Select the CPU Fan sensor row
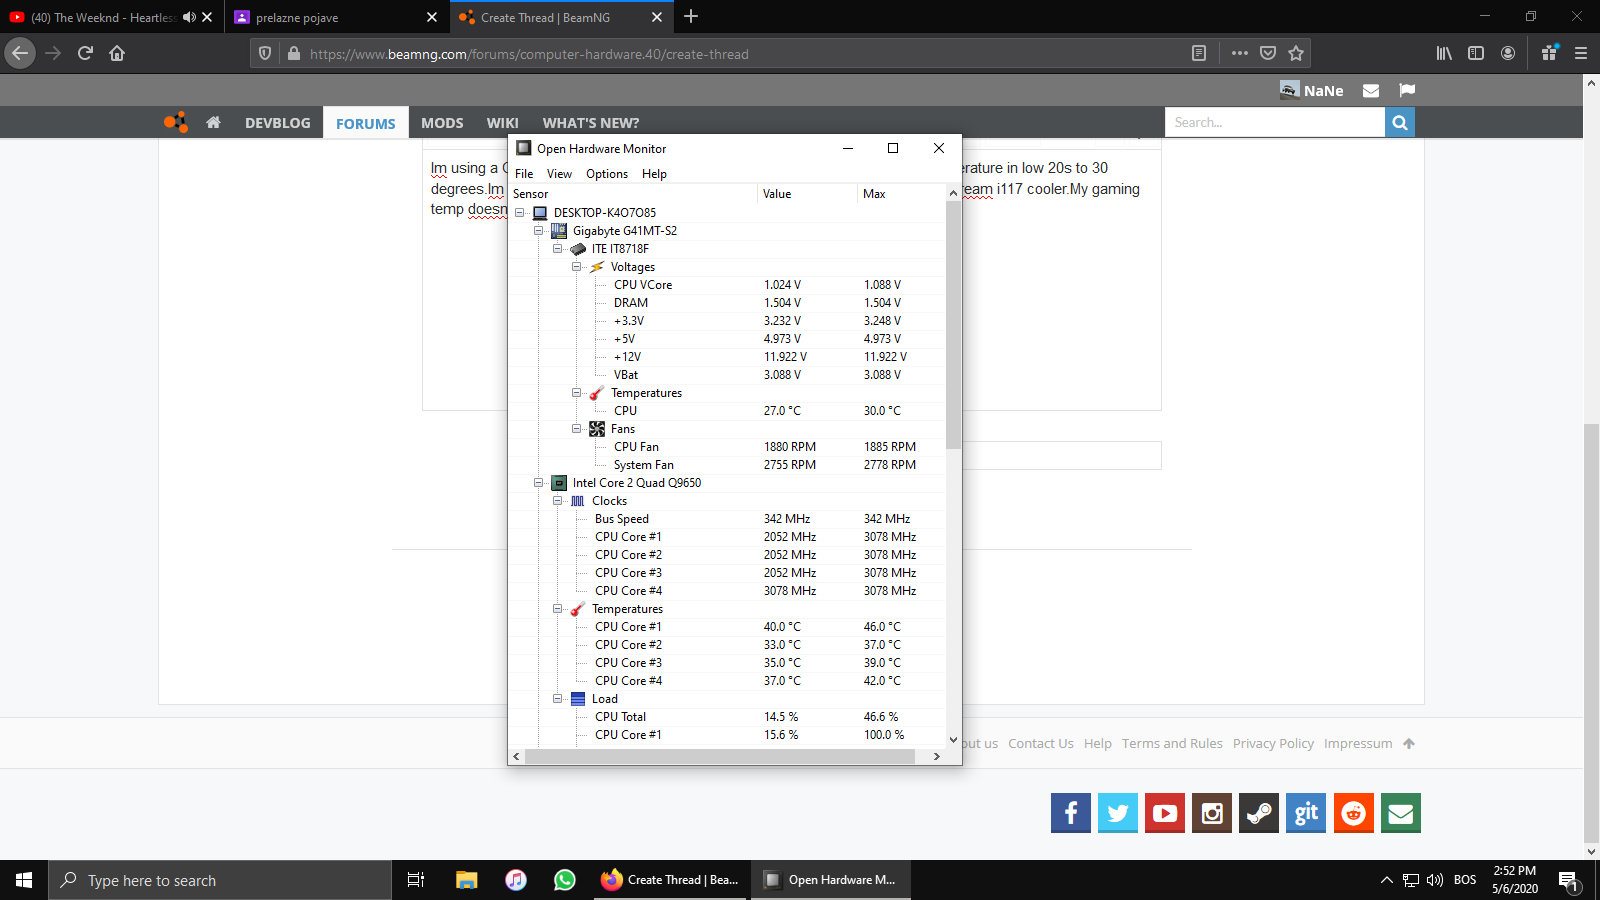The width and height of the screenshot is (1600, 900). 728,447
